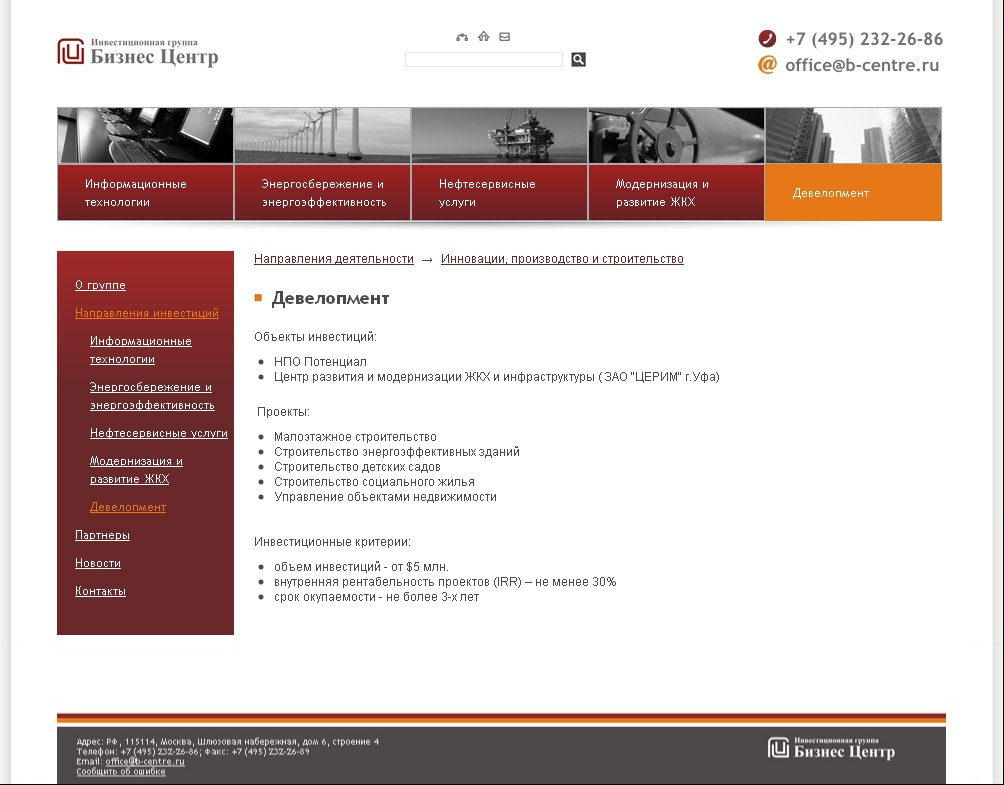The height and width of the screenshot is (785, 1004).
Task: Open Информационные технологии top navigation tab
Action: pyautogui.click(x=145, y=193)
